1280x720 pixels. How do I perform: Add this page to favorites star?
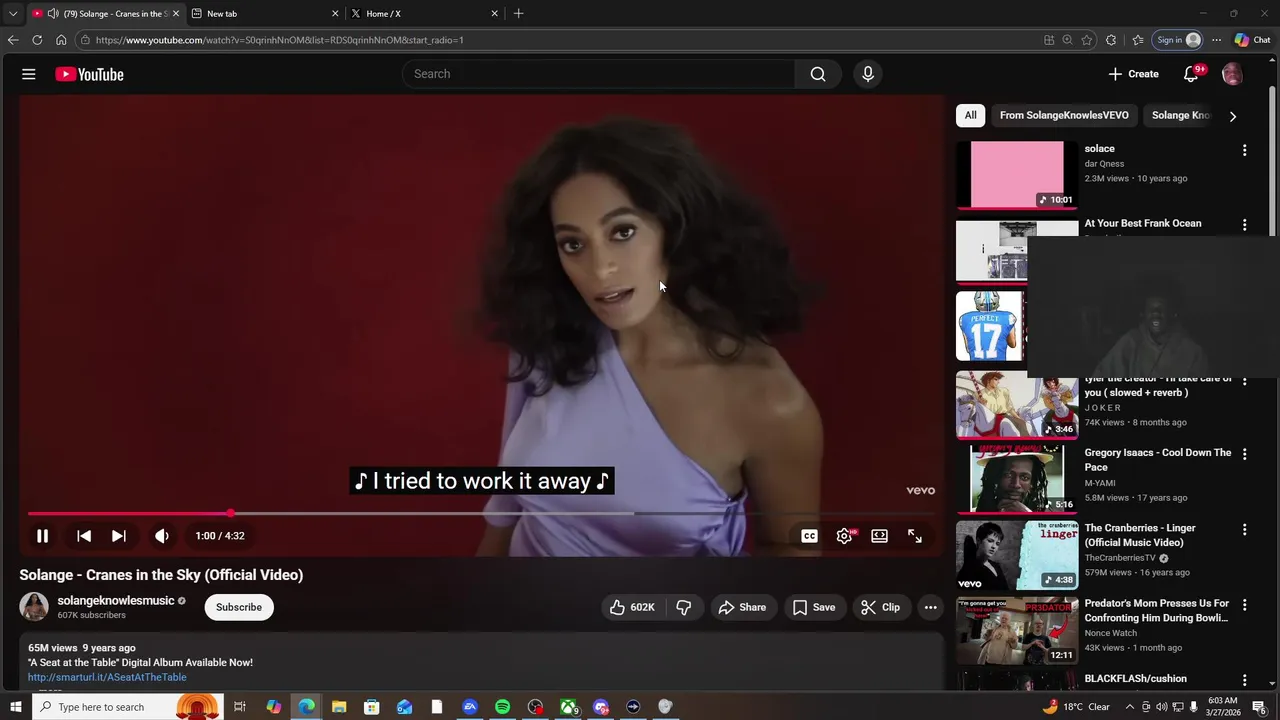(x=1087, y=40)
